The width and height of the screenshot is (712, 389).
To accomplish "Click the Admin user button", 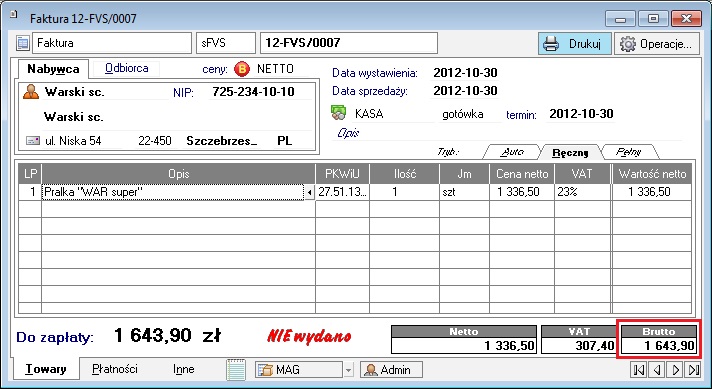I will click(391, 369).
